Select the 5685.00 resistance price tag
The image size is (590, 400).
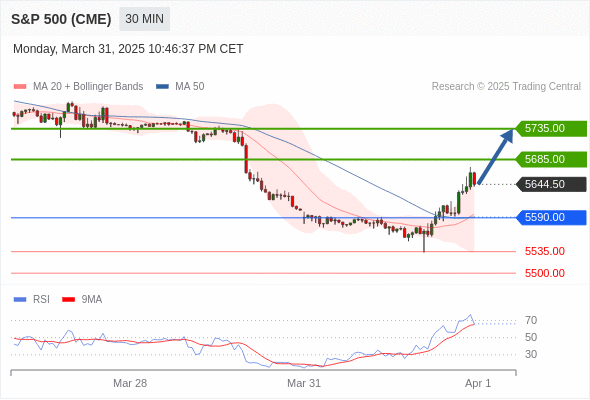coord(551,160)
